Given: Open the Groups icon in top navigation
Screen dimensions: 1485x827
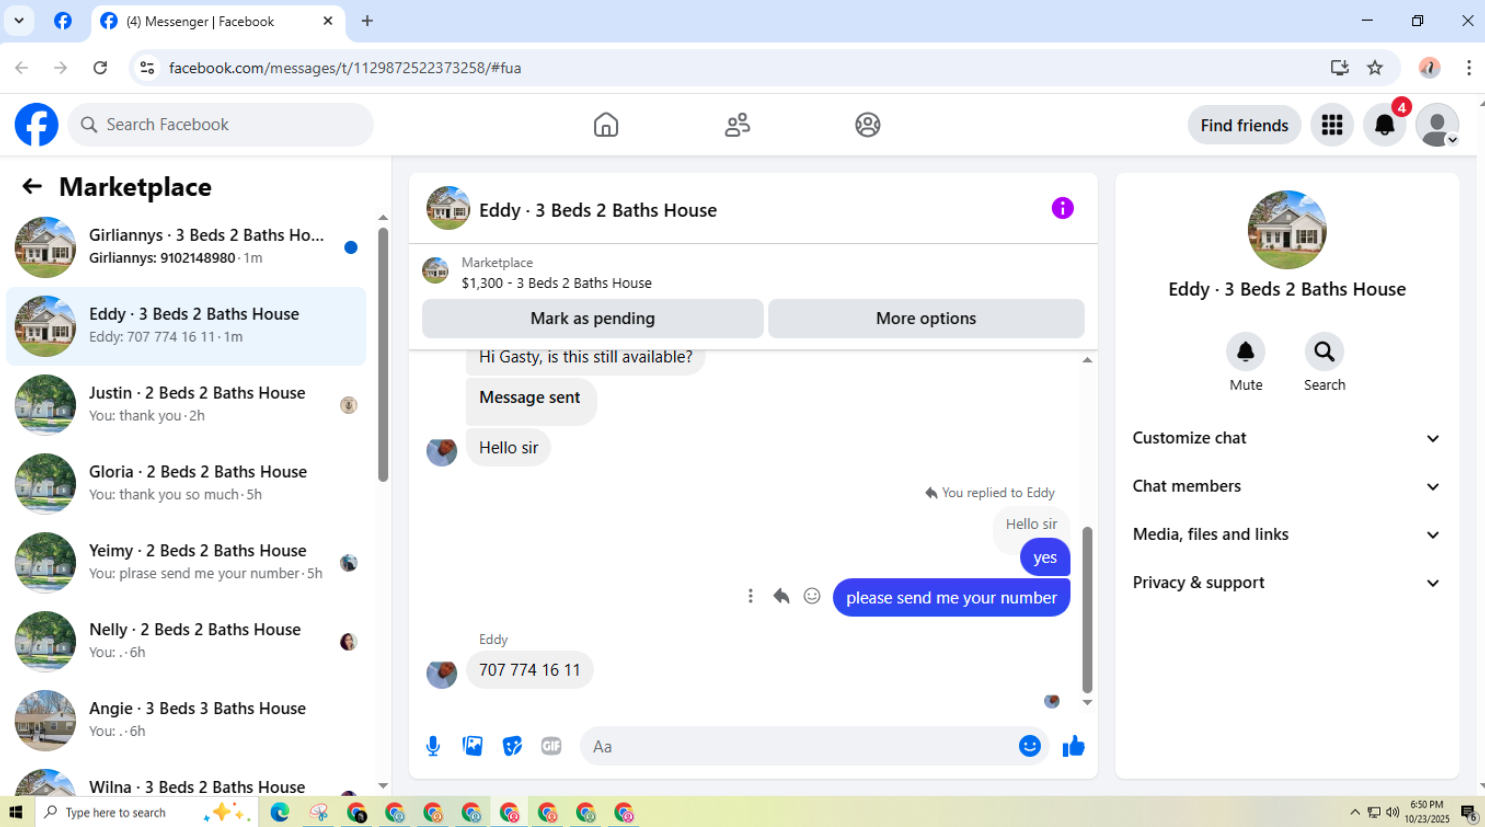Looking at the screenshot, I should [x=868, y=125].
